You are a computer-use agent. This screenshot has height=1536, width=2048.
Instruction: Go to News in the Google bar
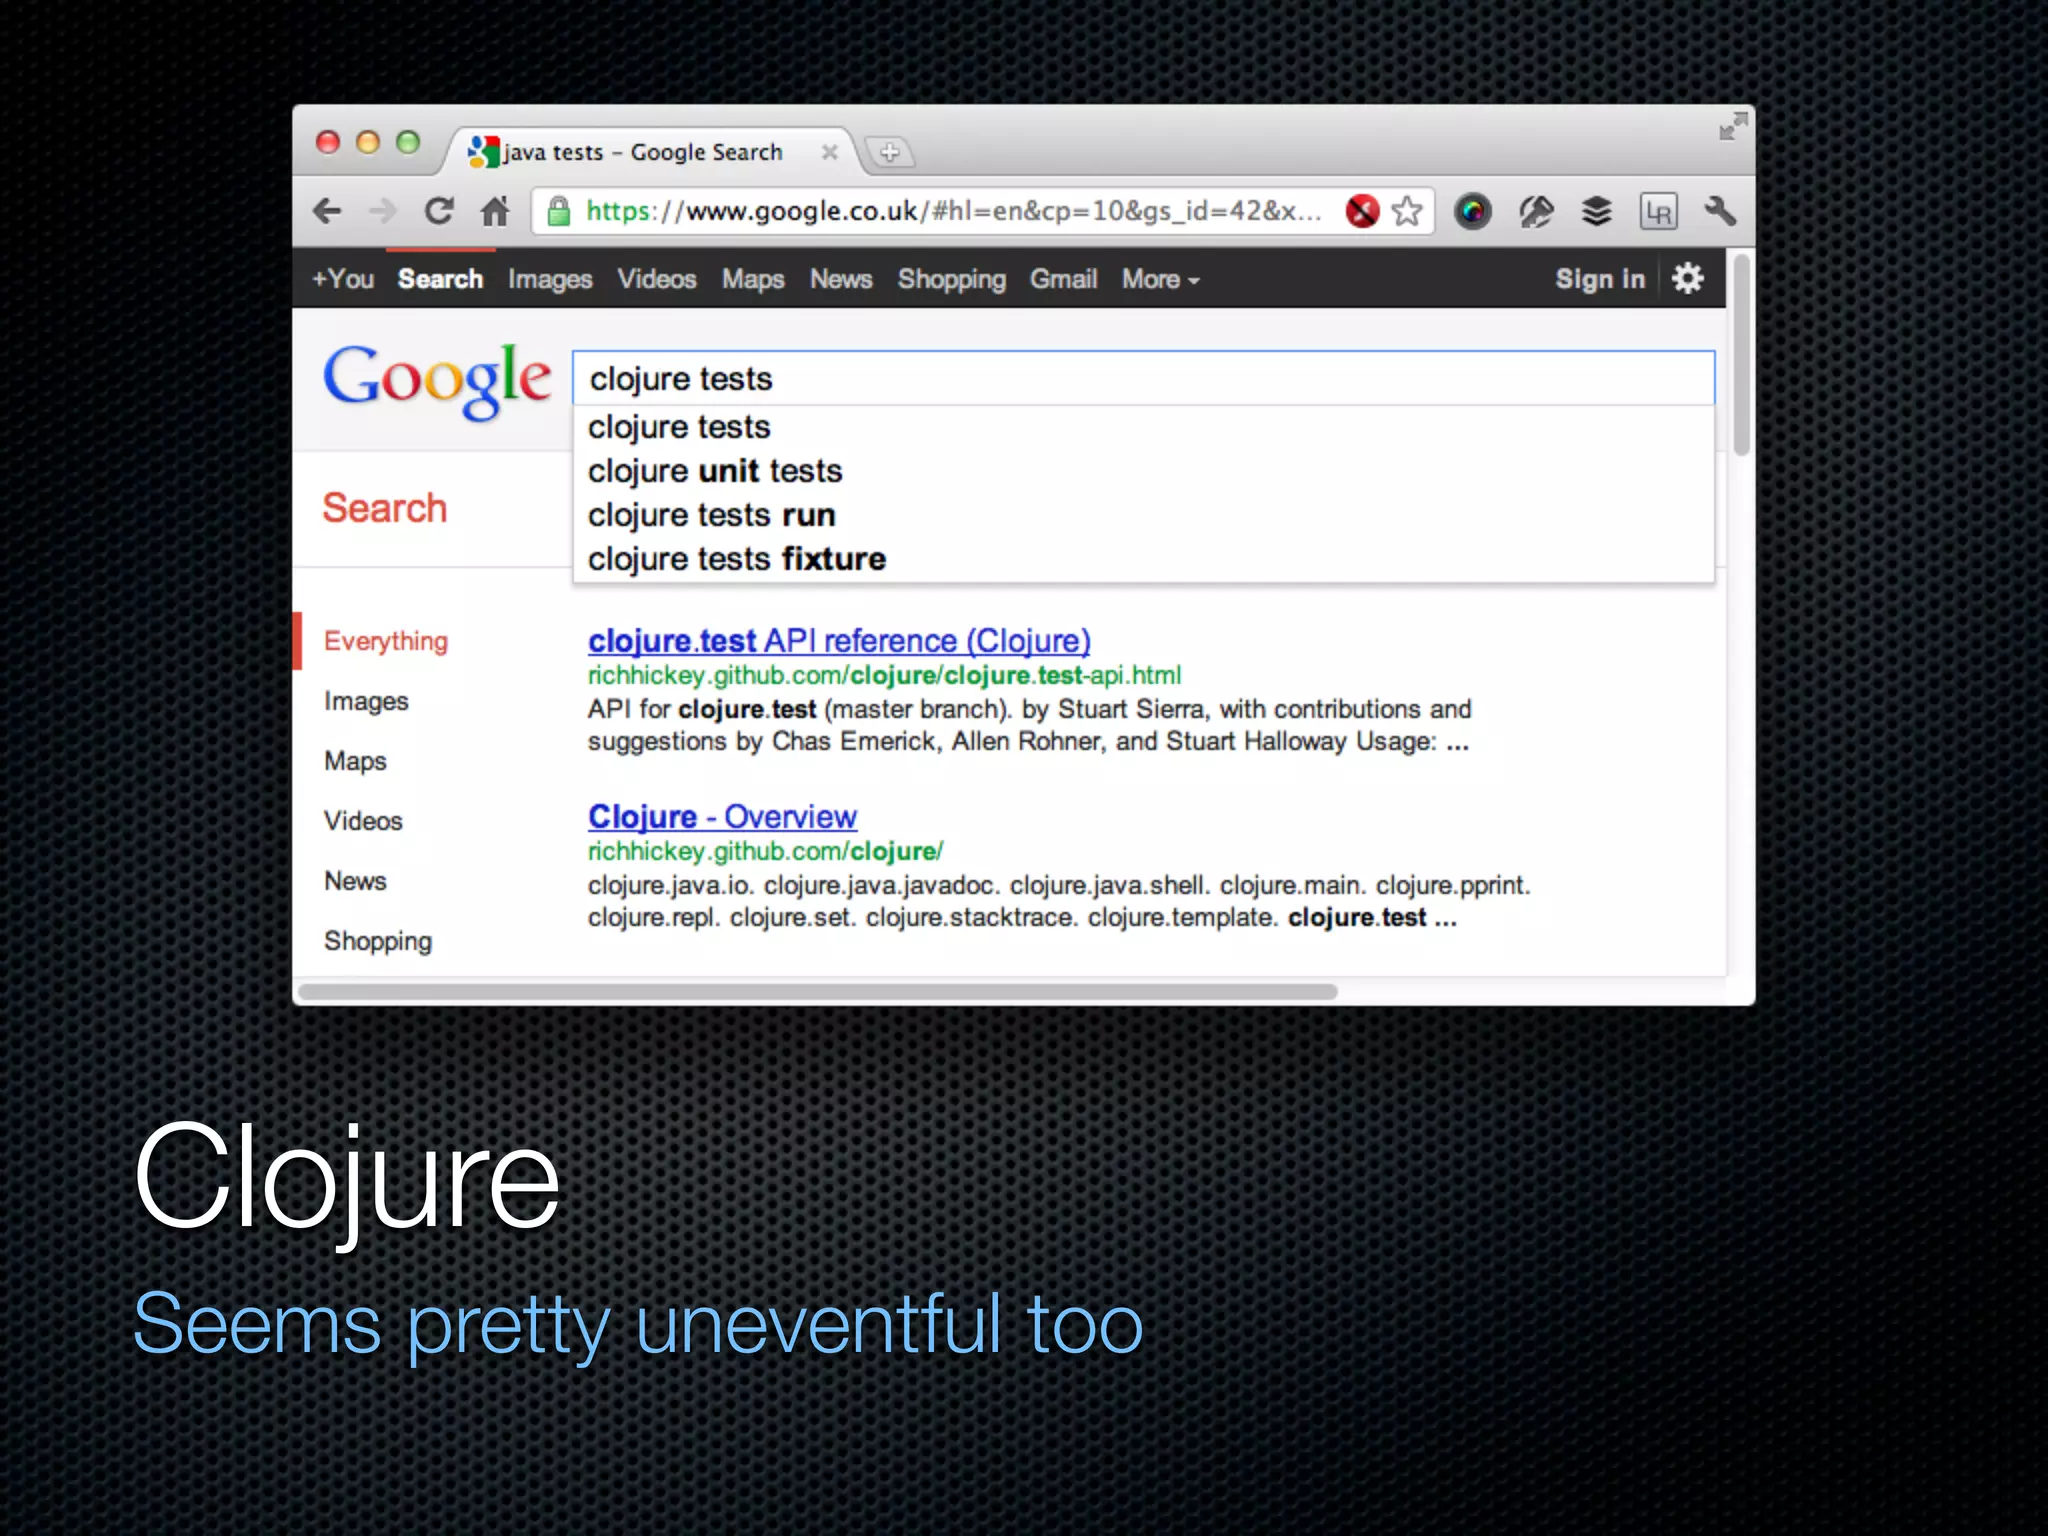pyautogui.click(x=841, y=279)
